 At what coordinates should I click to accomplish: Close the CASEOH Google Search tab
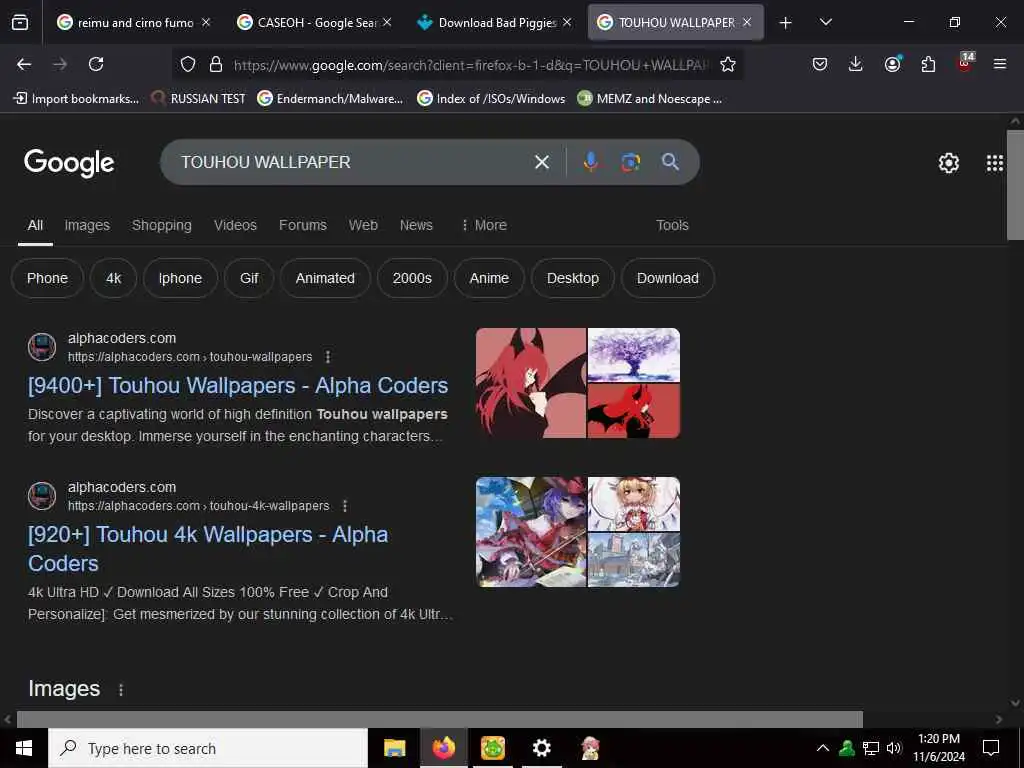pos(387,22)
